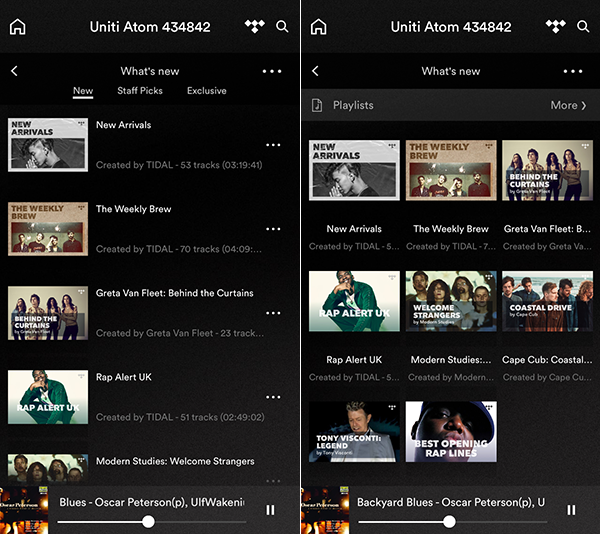Image resolution: width=600 pixels, height=534 pixels.
Task: Select the New tab
Action: 83,91
